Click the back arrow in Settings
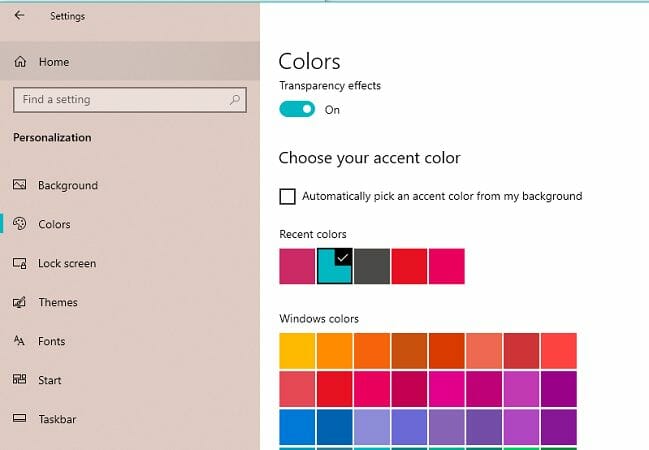Viewport: 649px width, 450px height. [x=19, y=16]
